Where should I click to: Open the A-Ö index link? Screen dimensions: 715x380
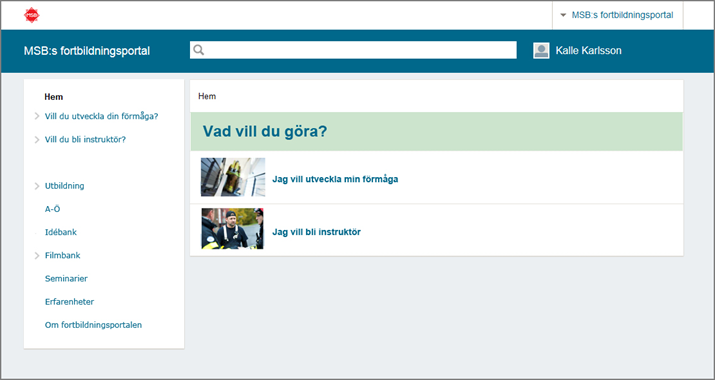point(52,209)
